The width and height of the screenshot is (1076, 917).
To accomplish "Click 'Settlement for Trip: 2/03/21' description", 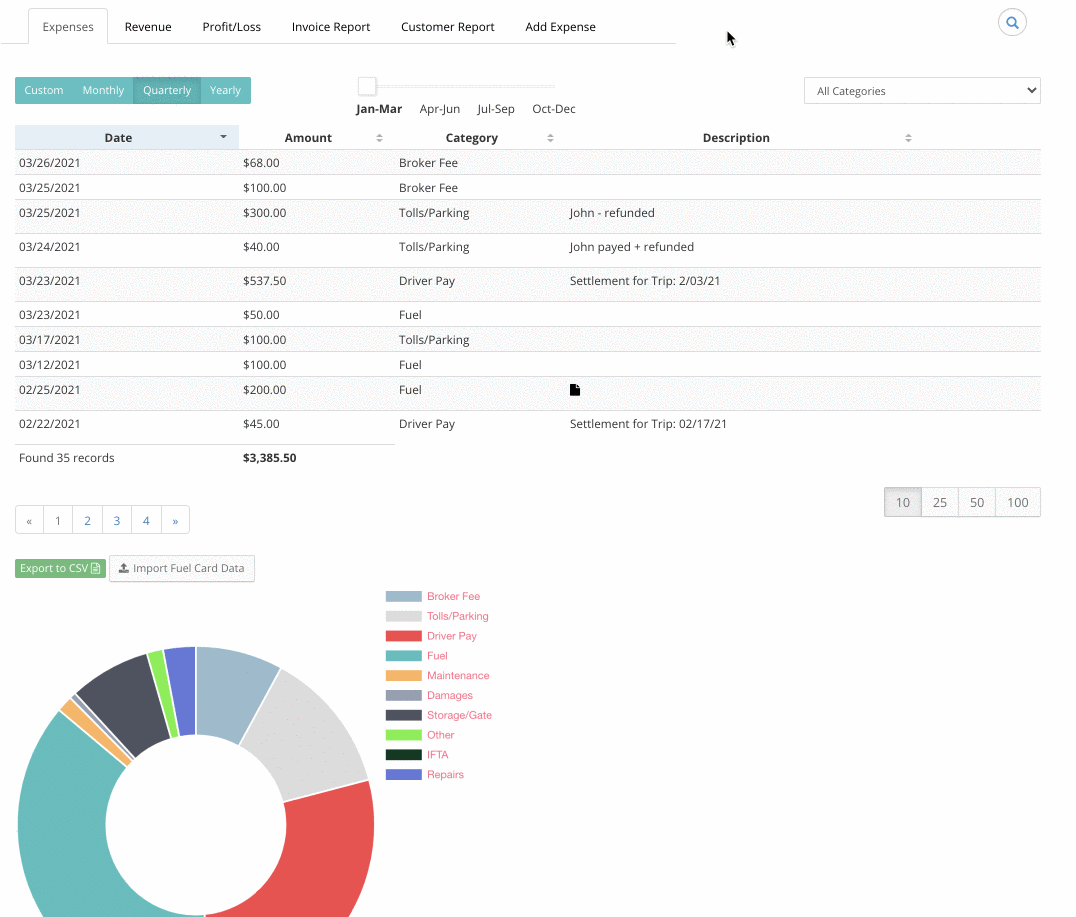I will coord(644,281).
